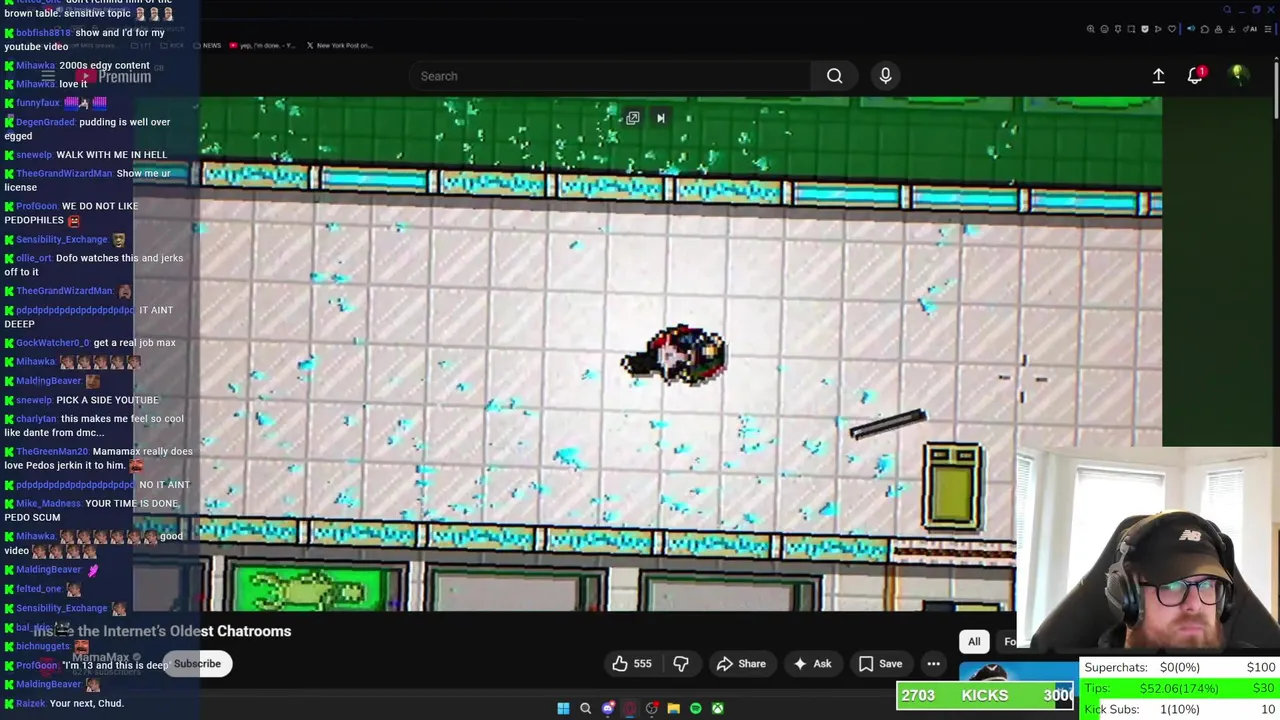Open the browser extensions puzzle icon

(x=1204, y=29)
